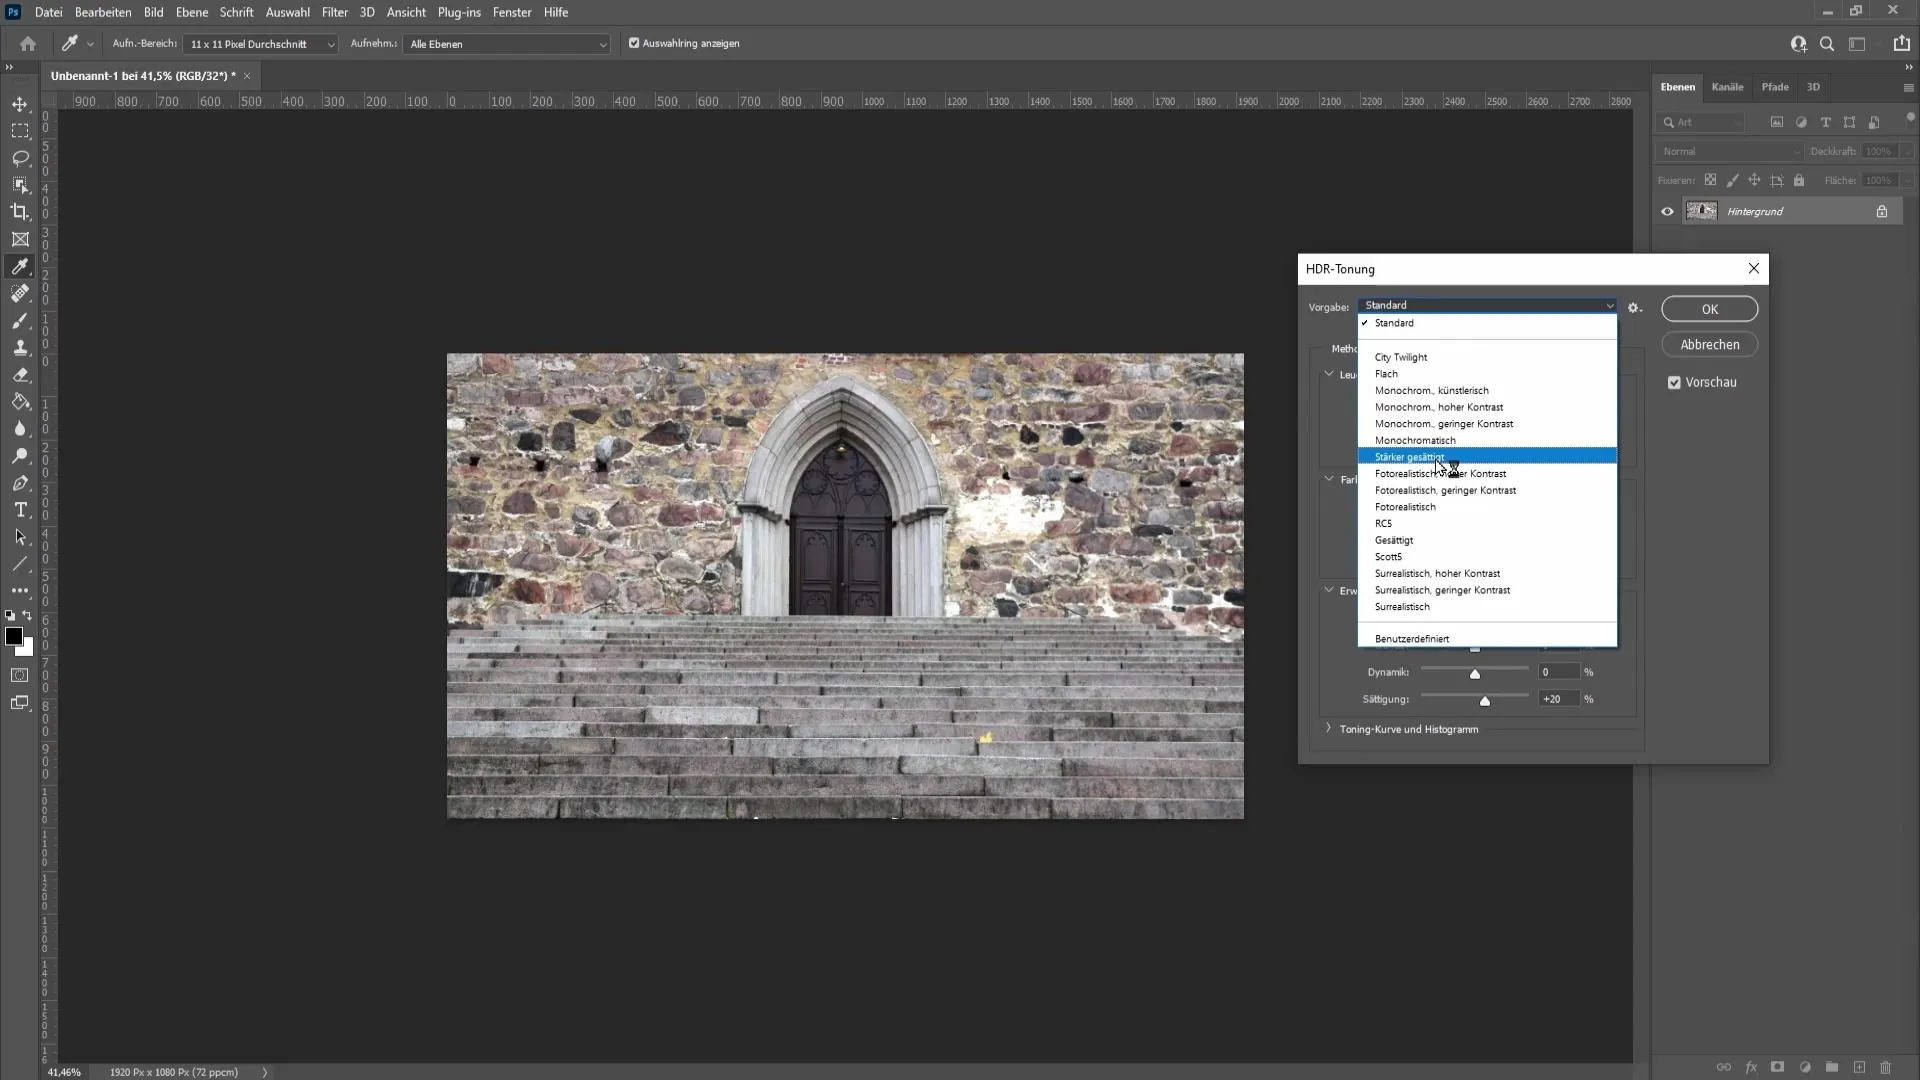Choose preset Monochrom, hoher Kontrast
The width and height of the screenshot is (1920, 1080).
coord(1487,407)
